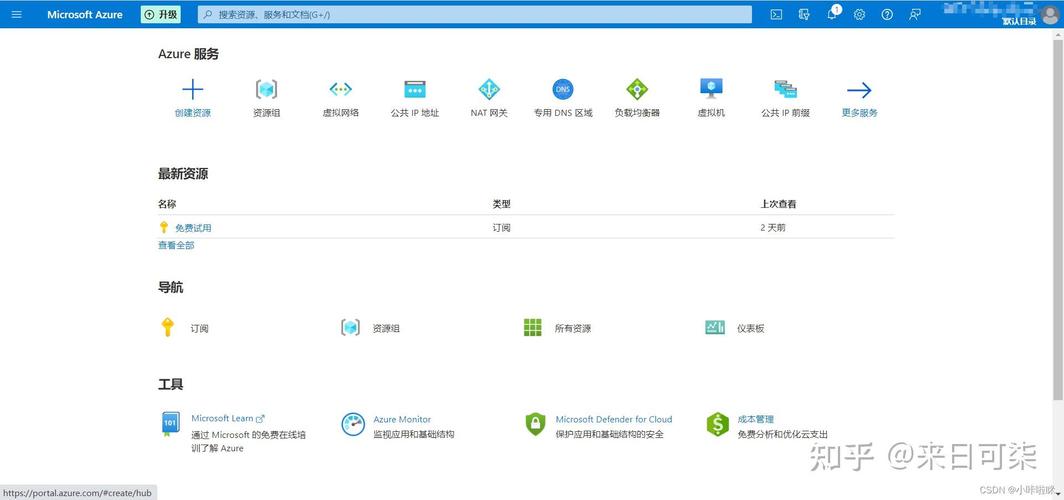Open the 资源组 icon under 导航
Screen dimensions: 1064x500
tap(350, 328)
